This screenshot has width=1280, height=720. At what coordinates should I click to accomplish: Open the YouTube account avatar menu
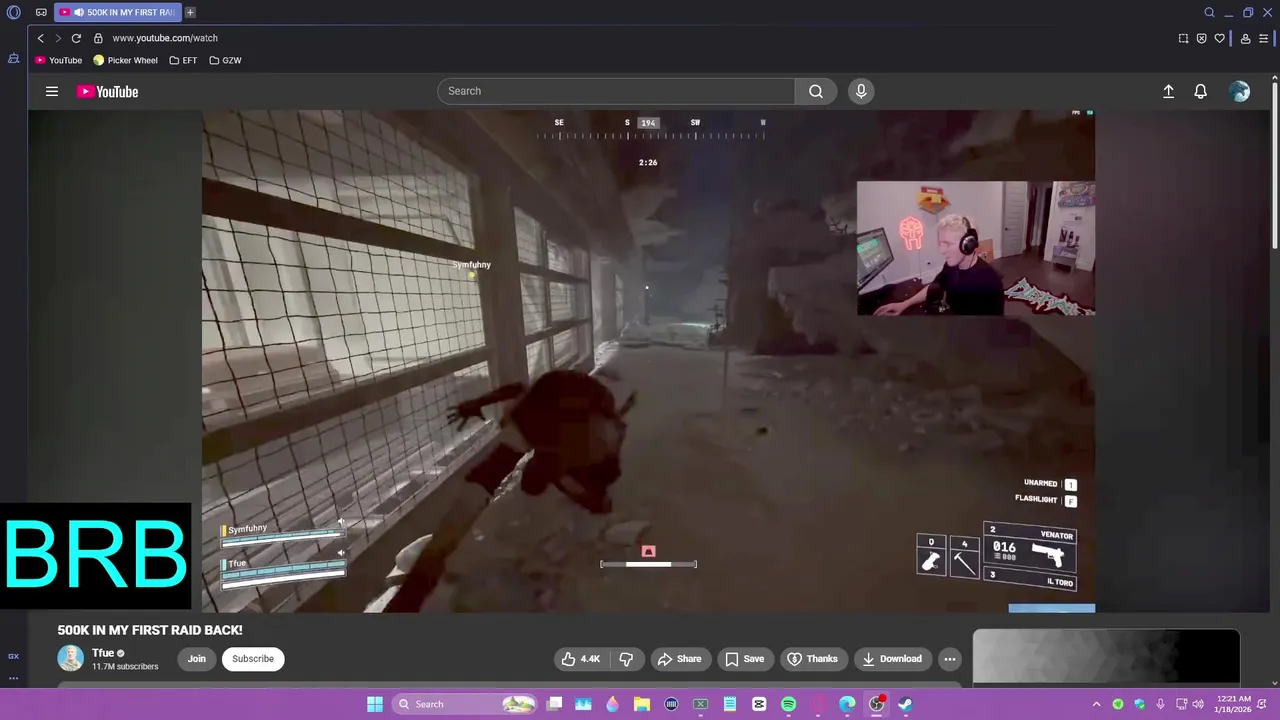[1240, 91]
